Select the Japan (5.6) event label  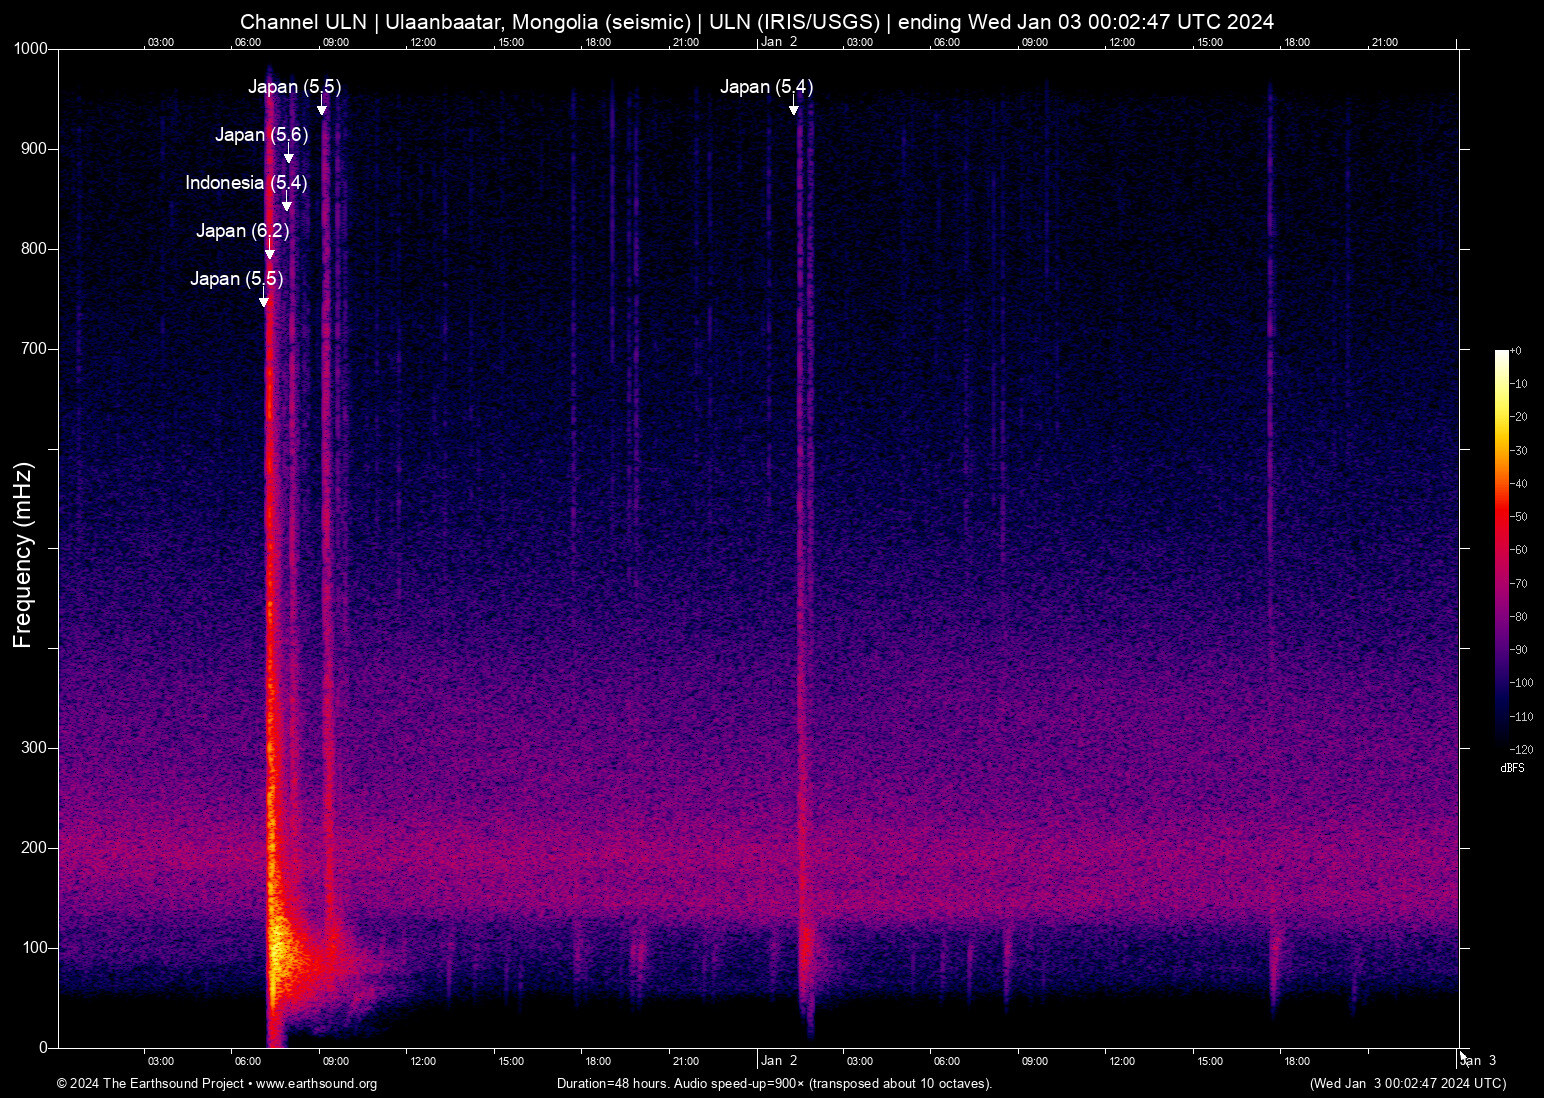pos(261,135)
